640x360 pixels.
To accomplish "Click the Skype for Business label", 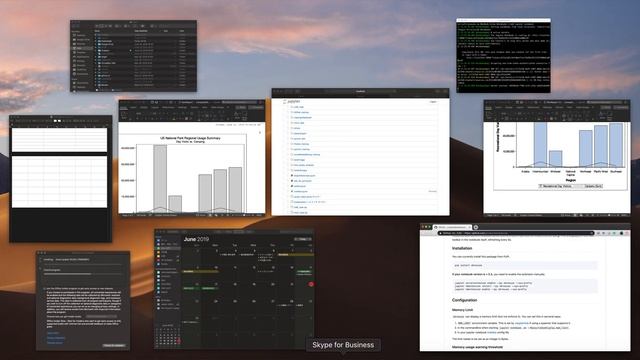I will coord(343,345).
